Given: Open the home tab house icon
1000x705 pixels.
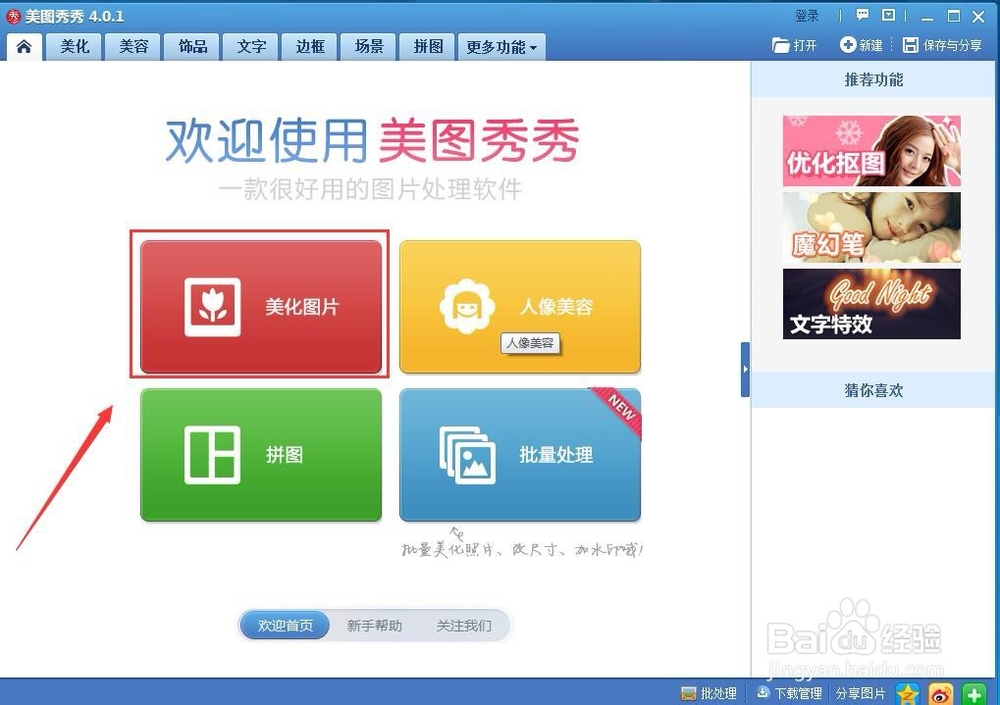Looking at the screenshot, I should [24, 45].
